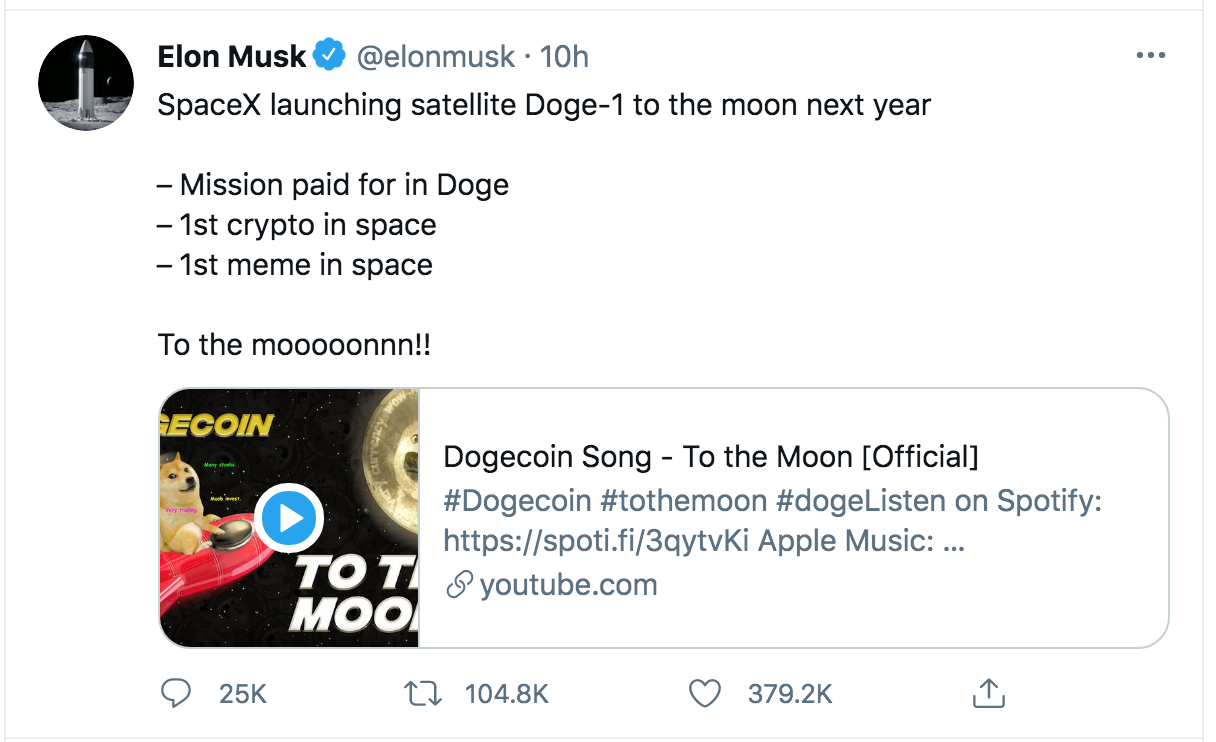Play the Dogecoin Song video

pos(289,518)
